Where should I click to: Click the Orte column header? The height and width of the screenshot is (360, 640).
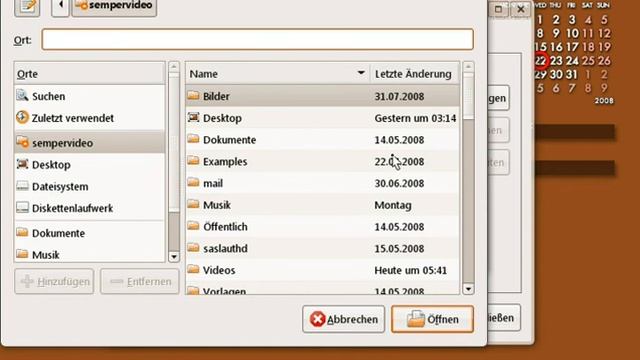coord(89,74)
